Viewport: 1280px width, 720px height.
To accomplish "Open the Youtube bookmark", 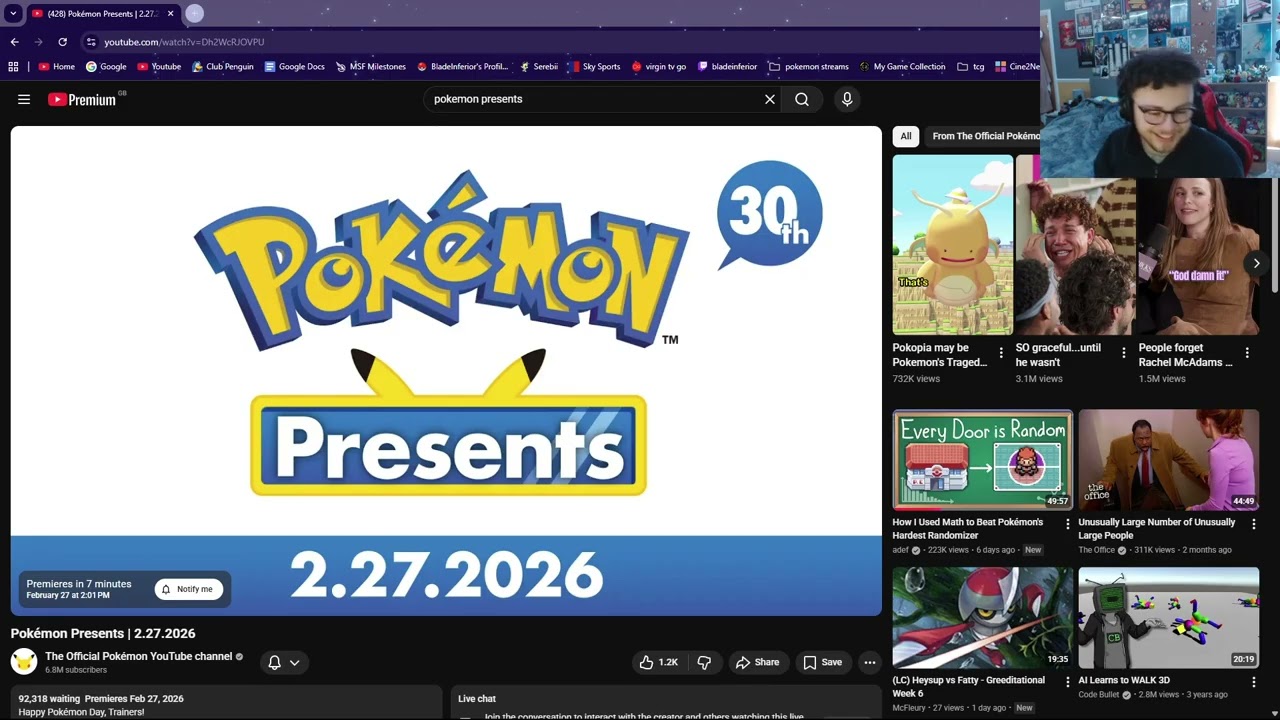I will click(x=159, y=66).
